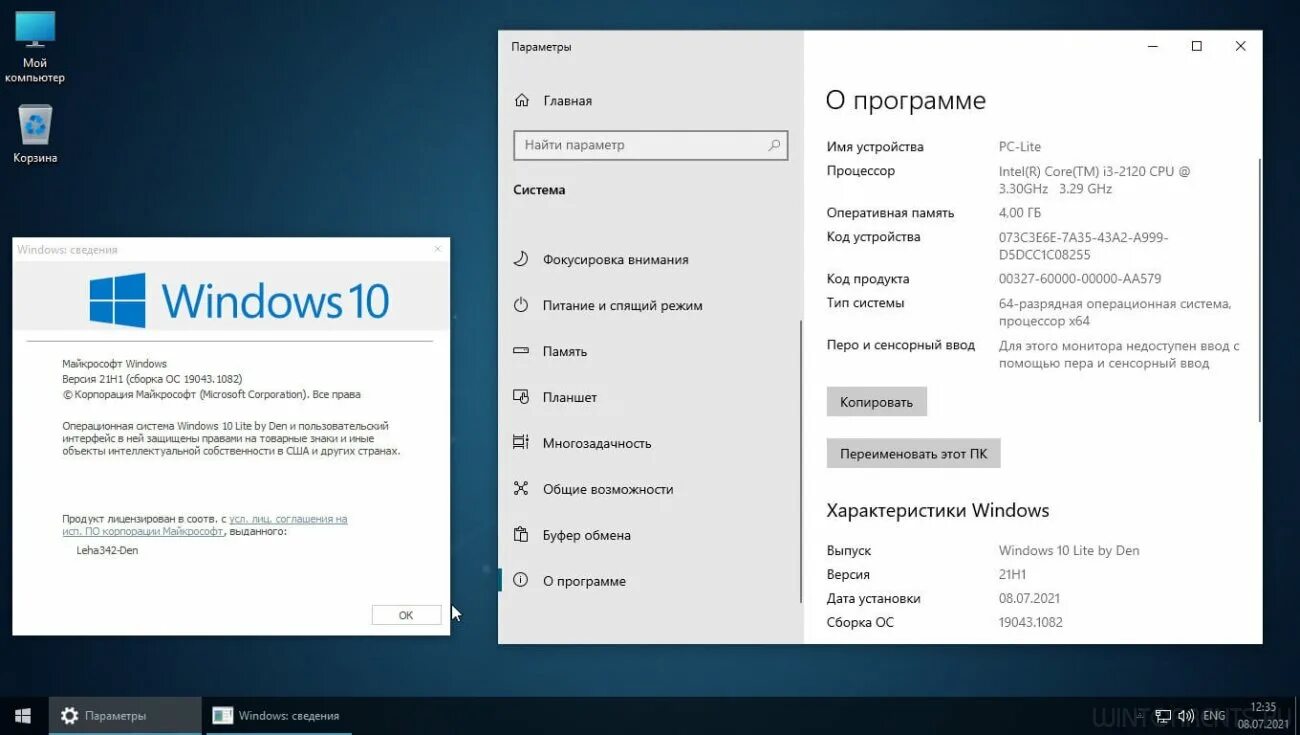This screenshot has height=735, width=1300.
Task: Click the shared experiences icon beside Общие возможности
Action: point(521,489)
